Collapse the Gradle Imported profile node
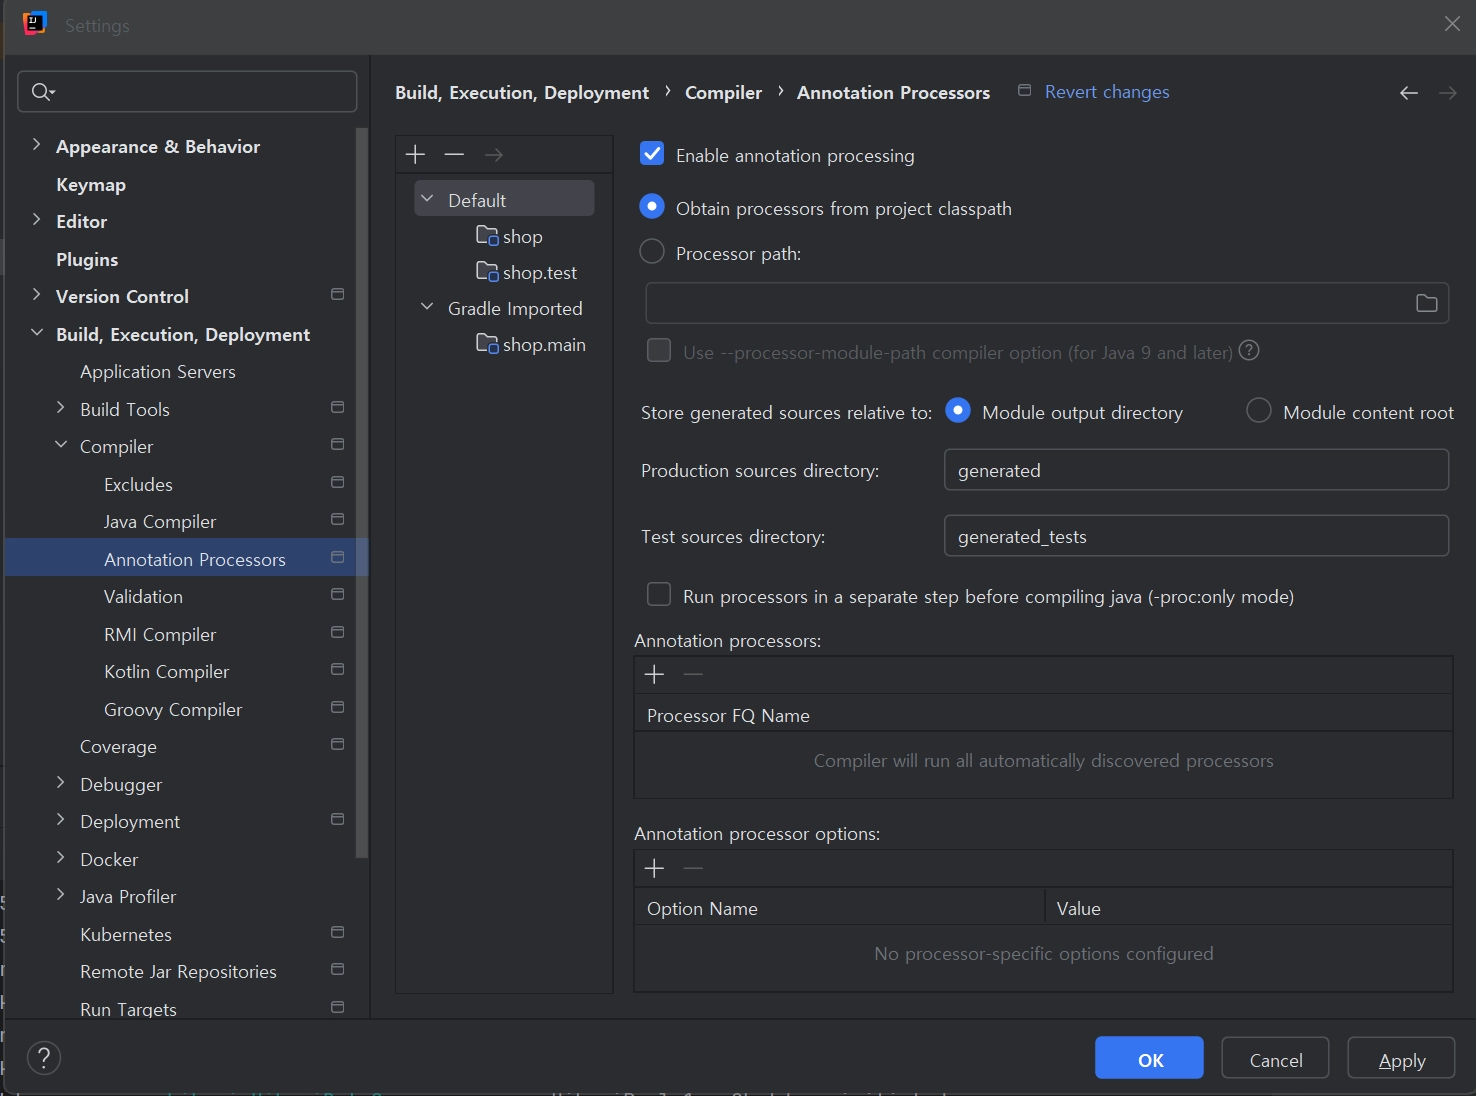Screen dimensions: 1476x1096 point(427,307)
